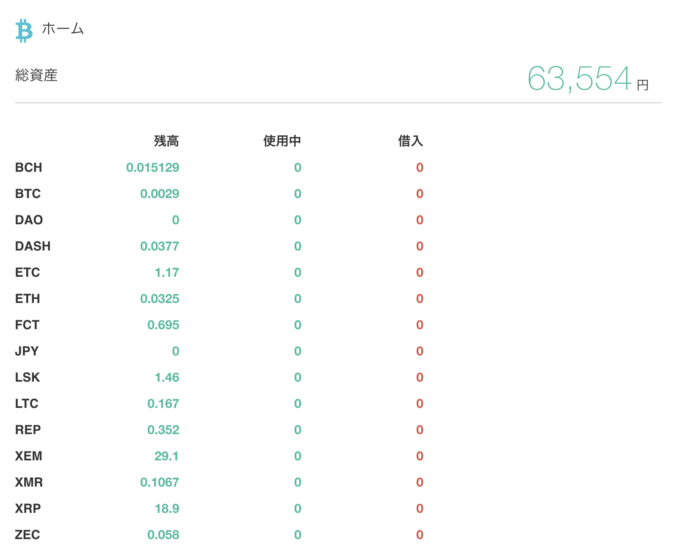
Task: Click the DASH balance 0.0377
Action: click(x=160, y=246)
